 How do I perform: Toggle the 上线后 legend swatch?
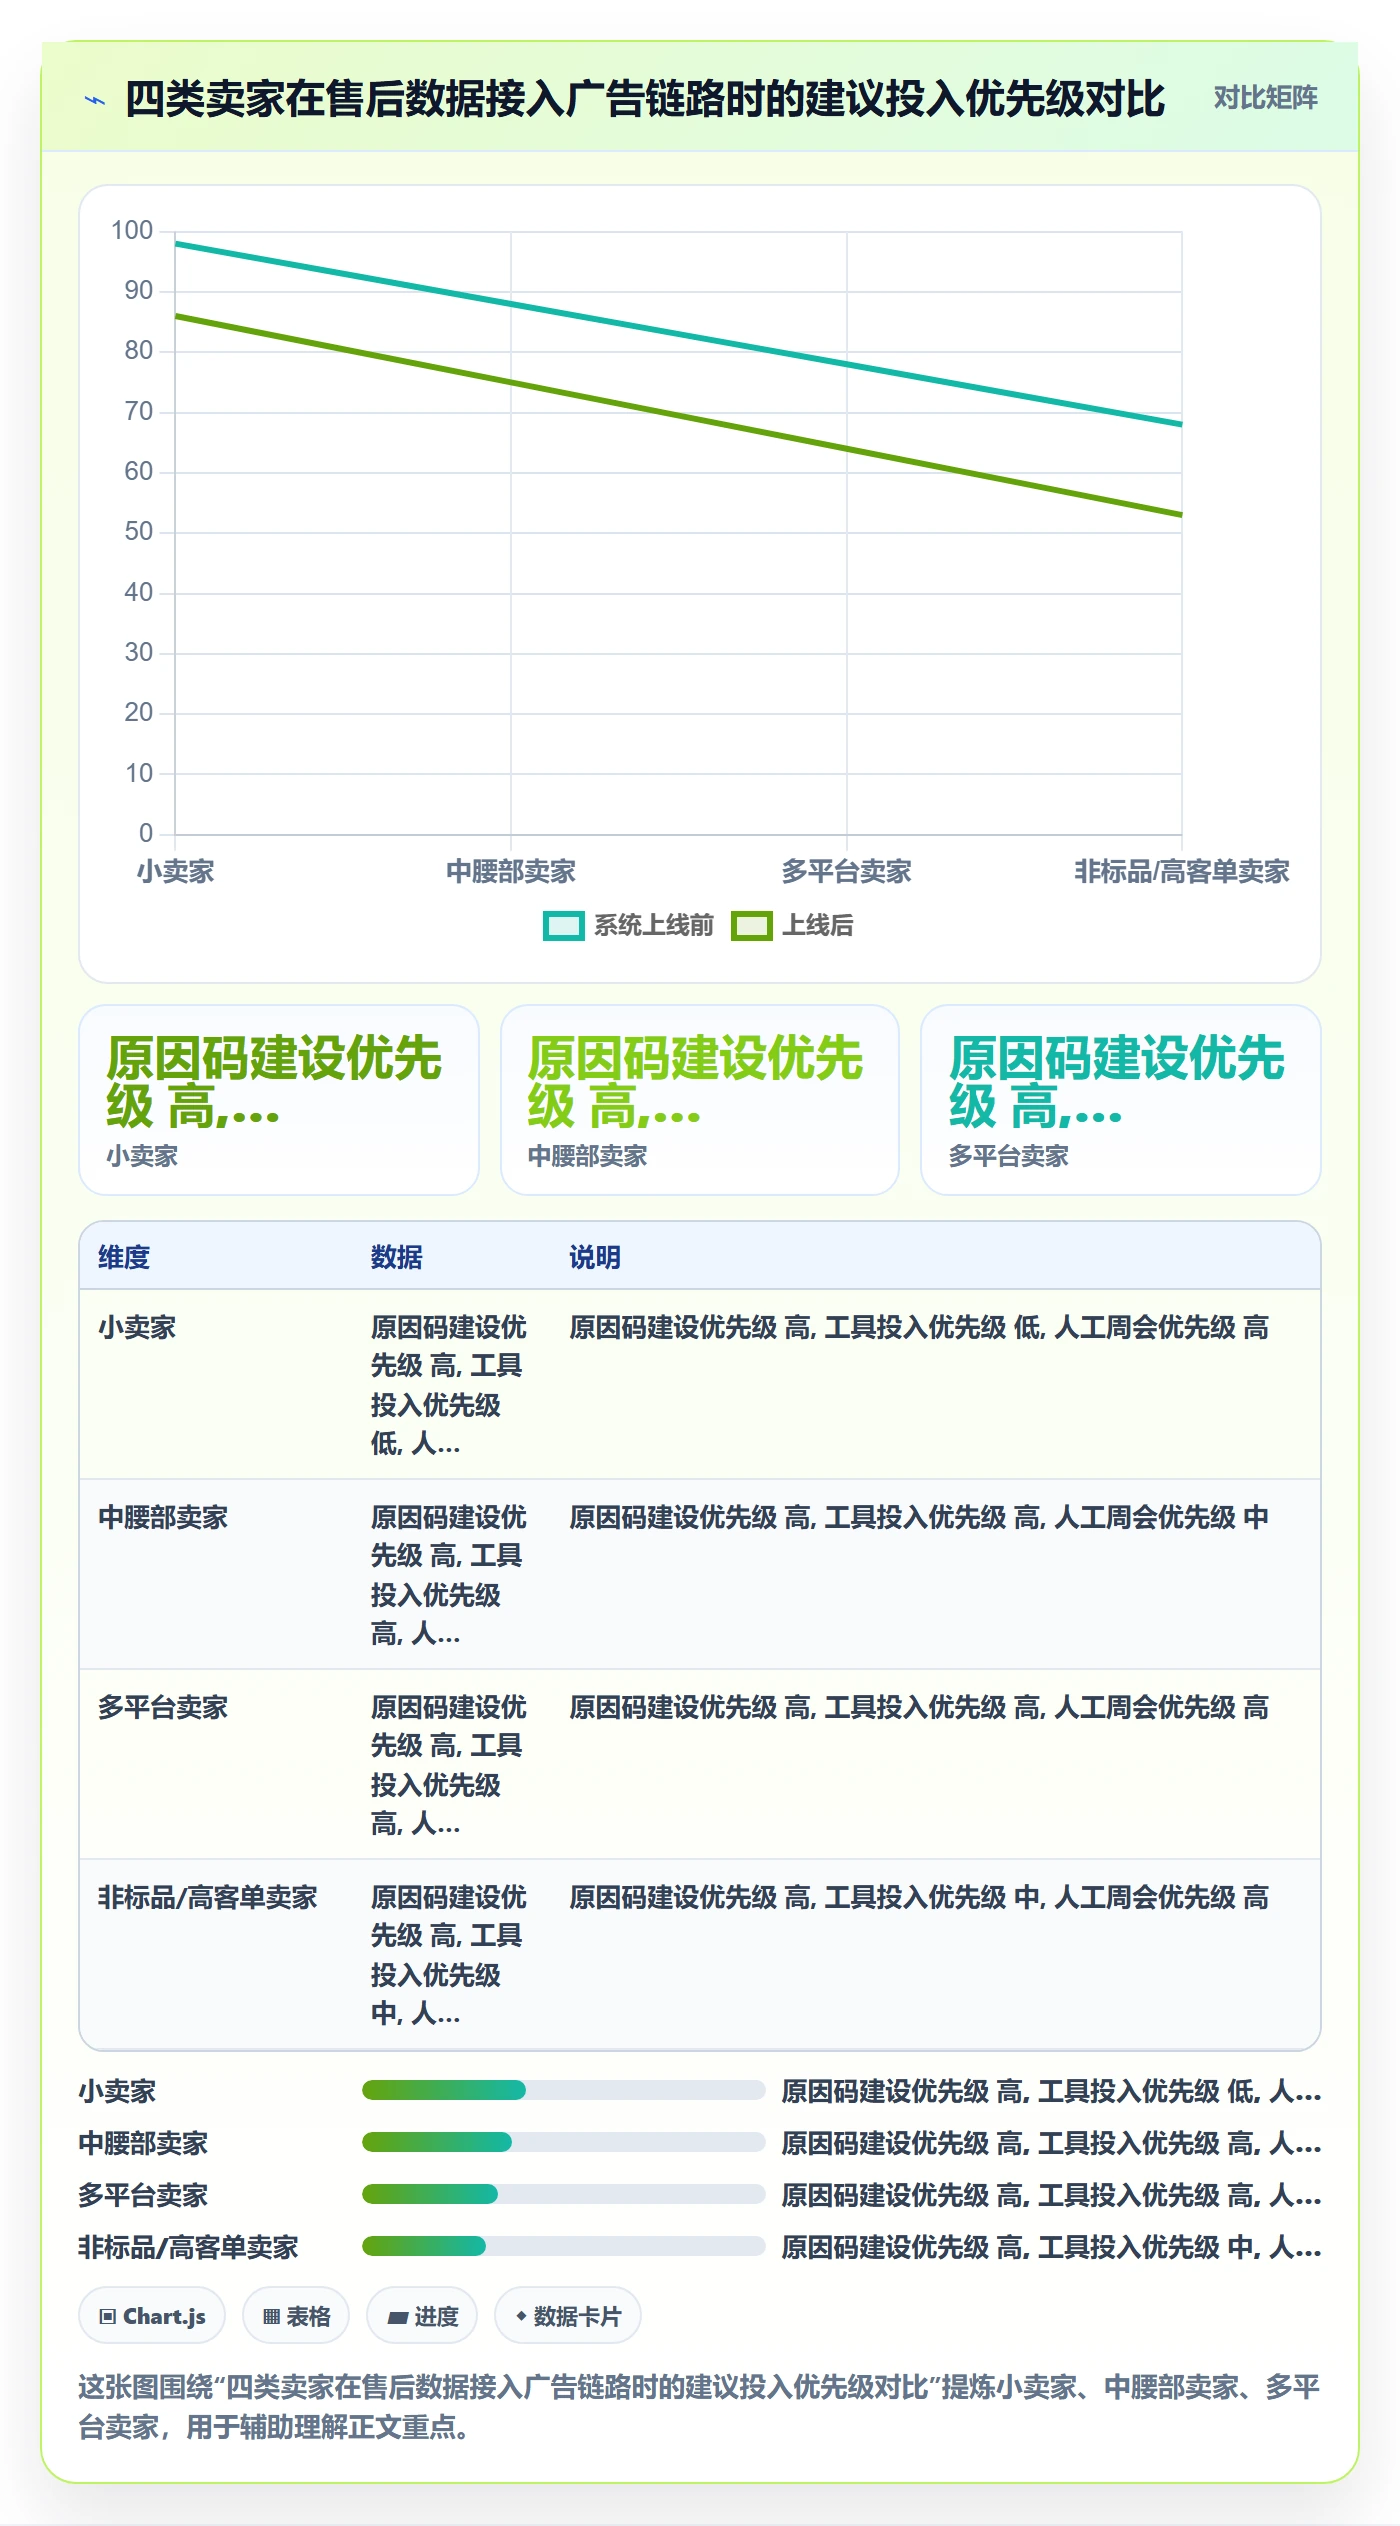coord(751,926)
